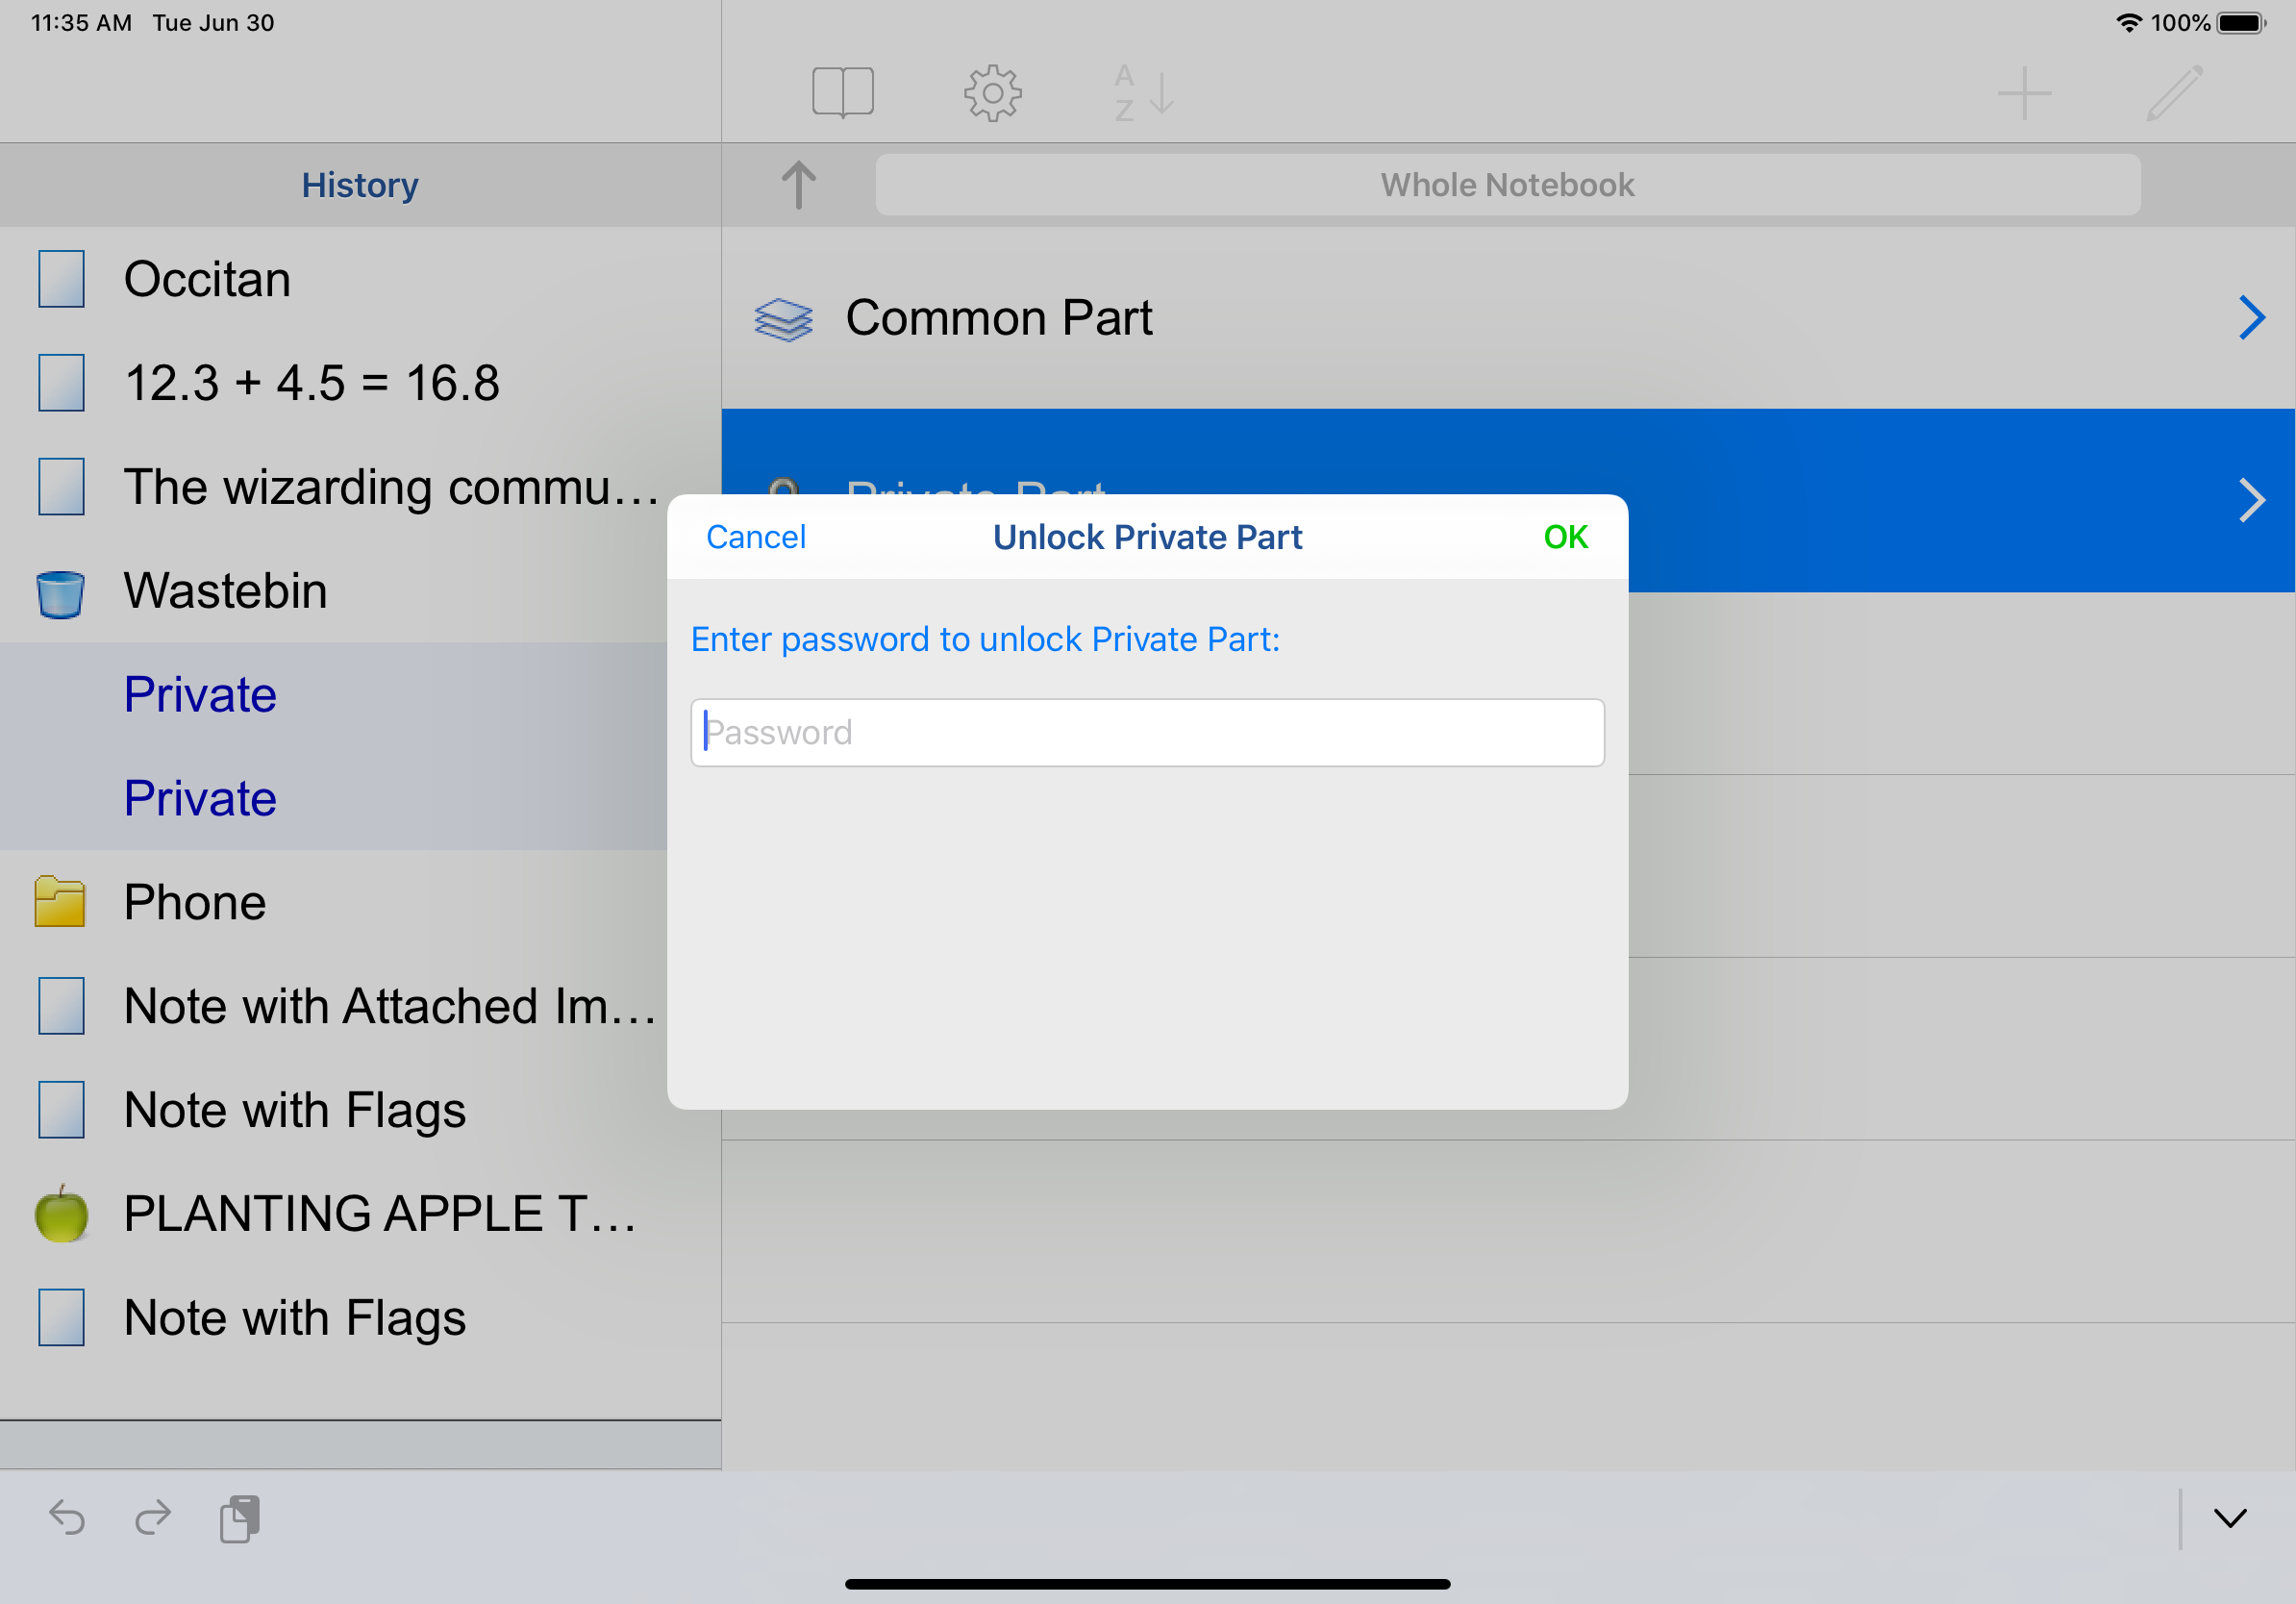Collapse keyboard with down chevron
The image size is (2296, 1604).
click(x=2229, y=1518)
